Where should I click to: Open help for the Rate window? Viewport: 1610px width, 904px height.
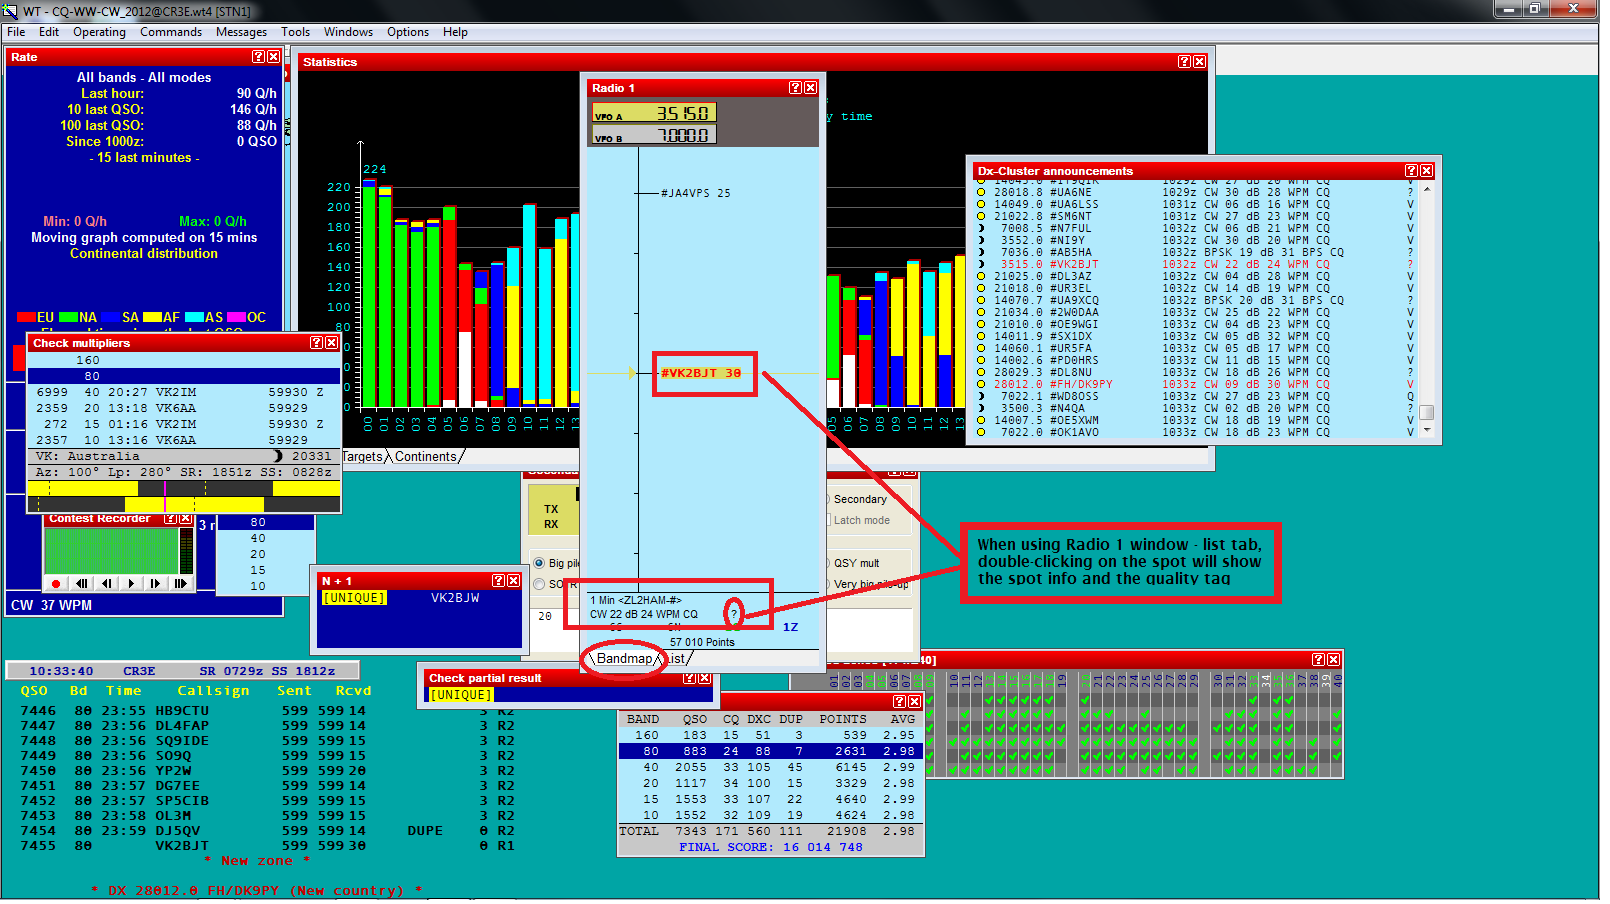pyautogui.click(x=258, y=57)
